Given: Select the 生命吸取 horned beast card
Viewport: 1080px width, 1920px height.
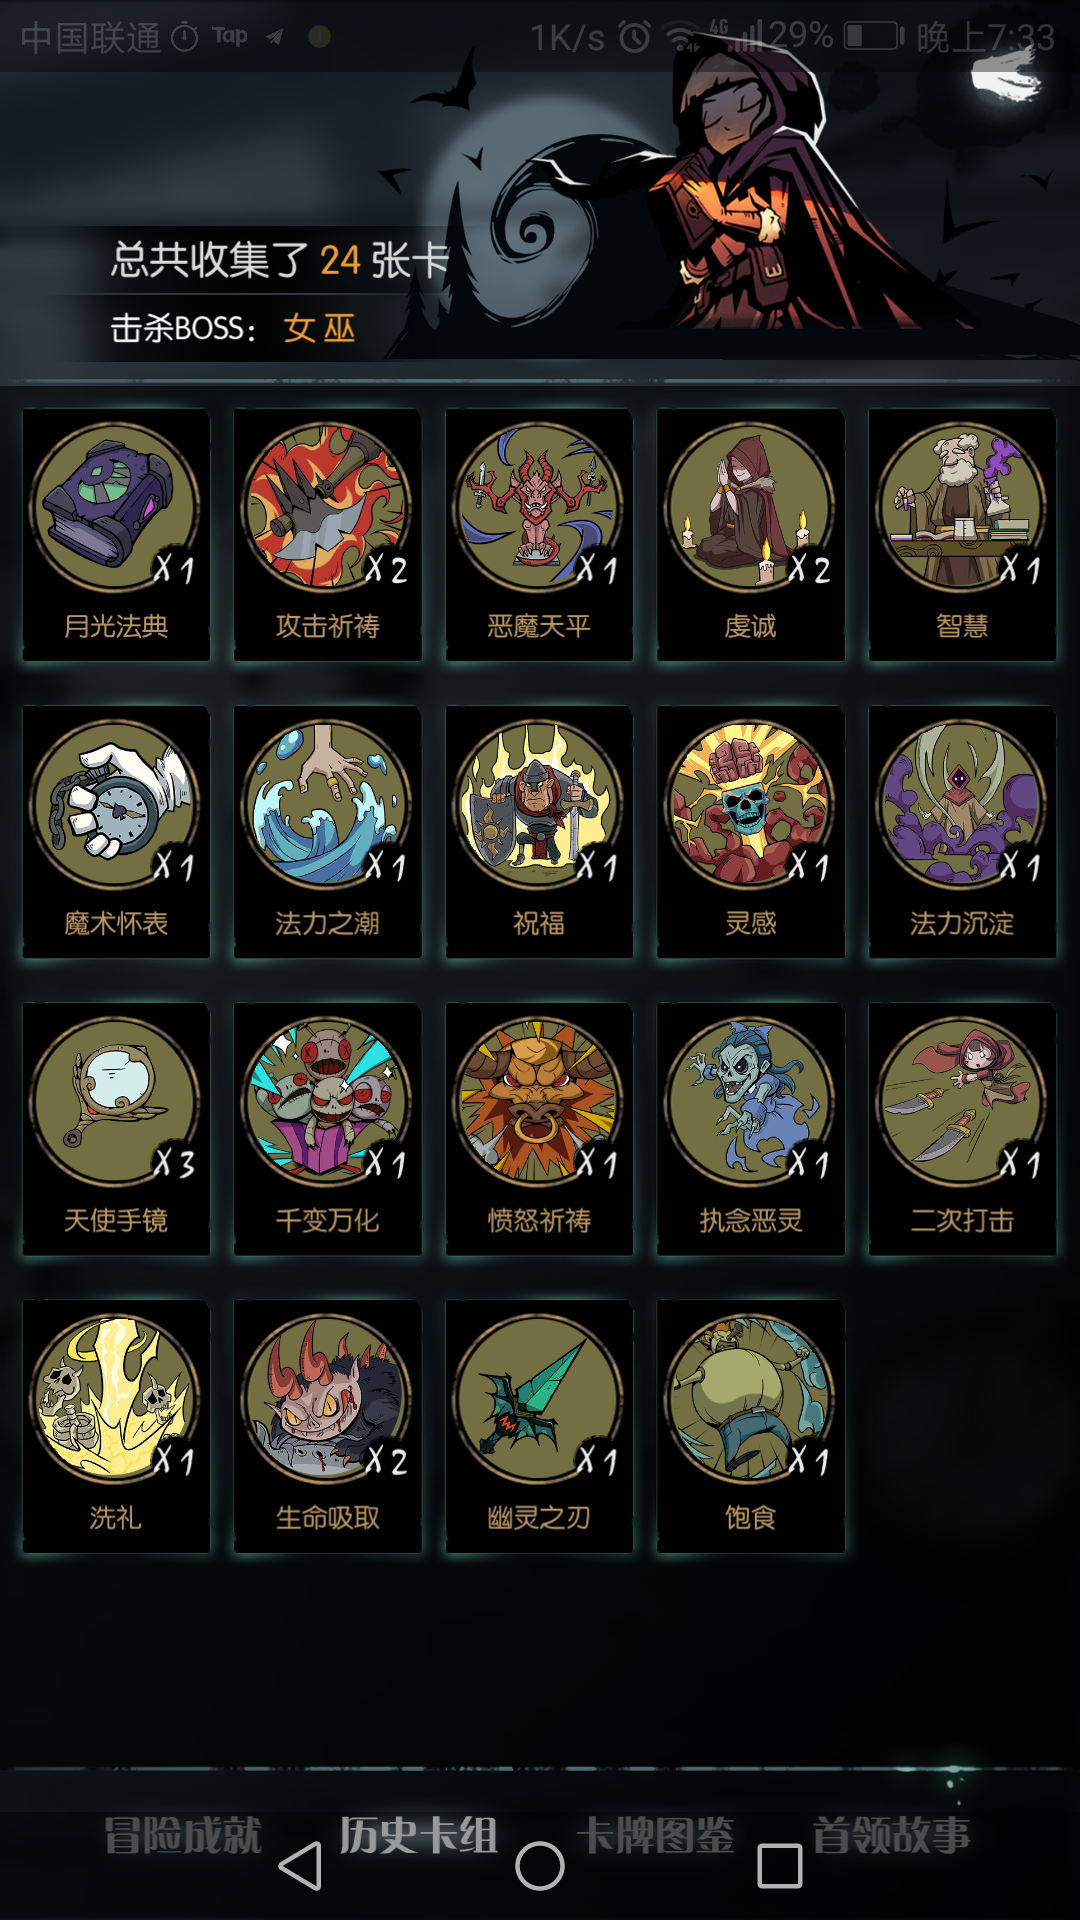Looking at the screenshot, I should 327,1426.
